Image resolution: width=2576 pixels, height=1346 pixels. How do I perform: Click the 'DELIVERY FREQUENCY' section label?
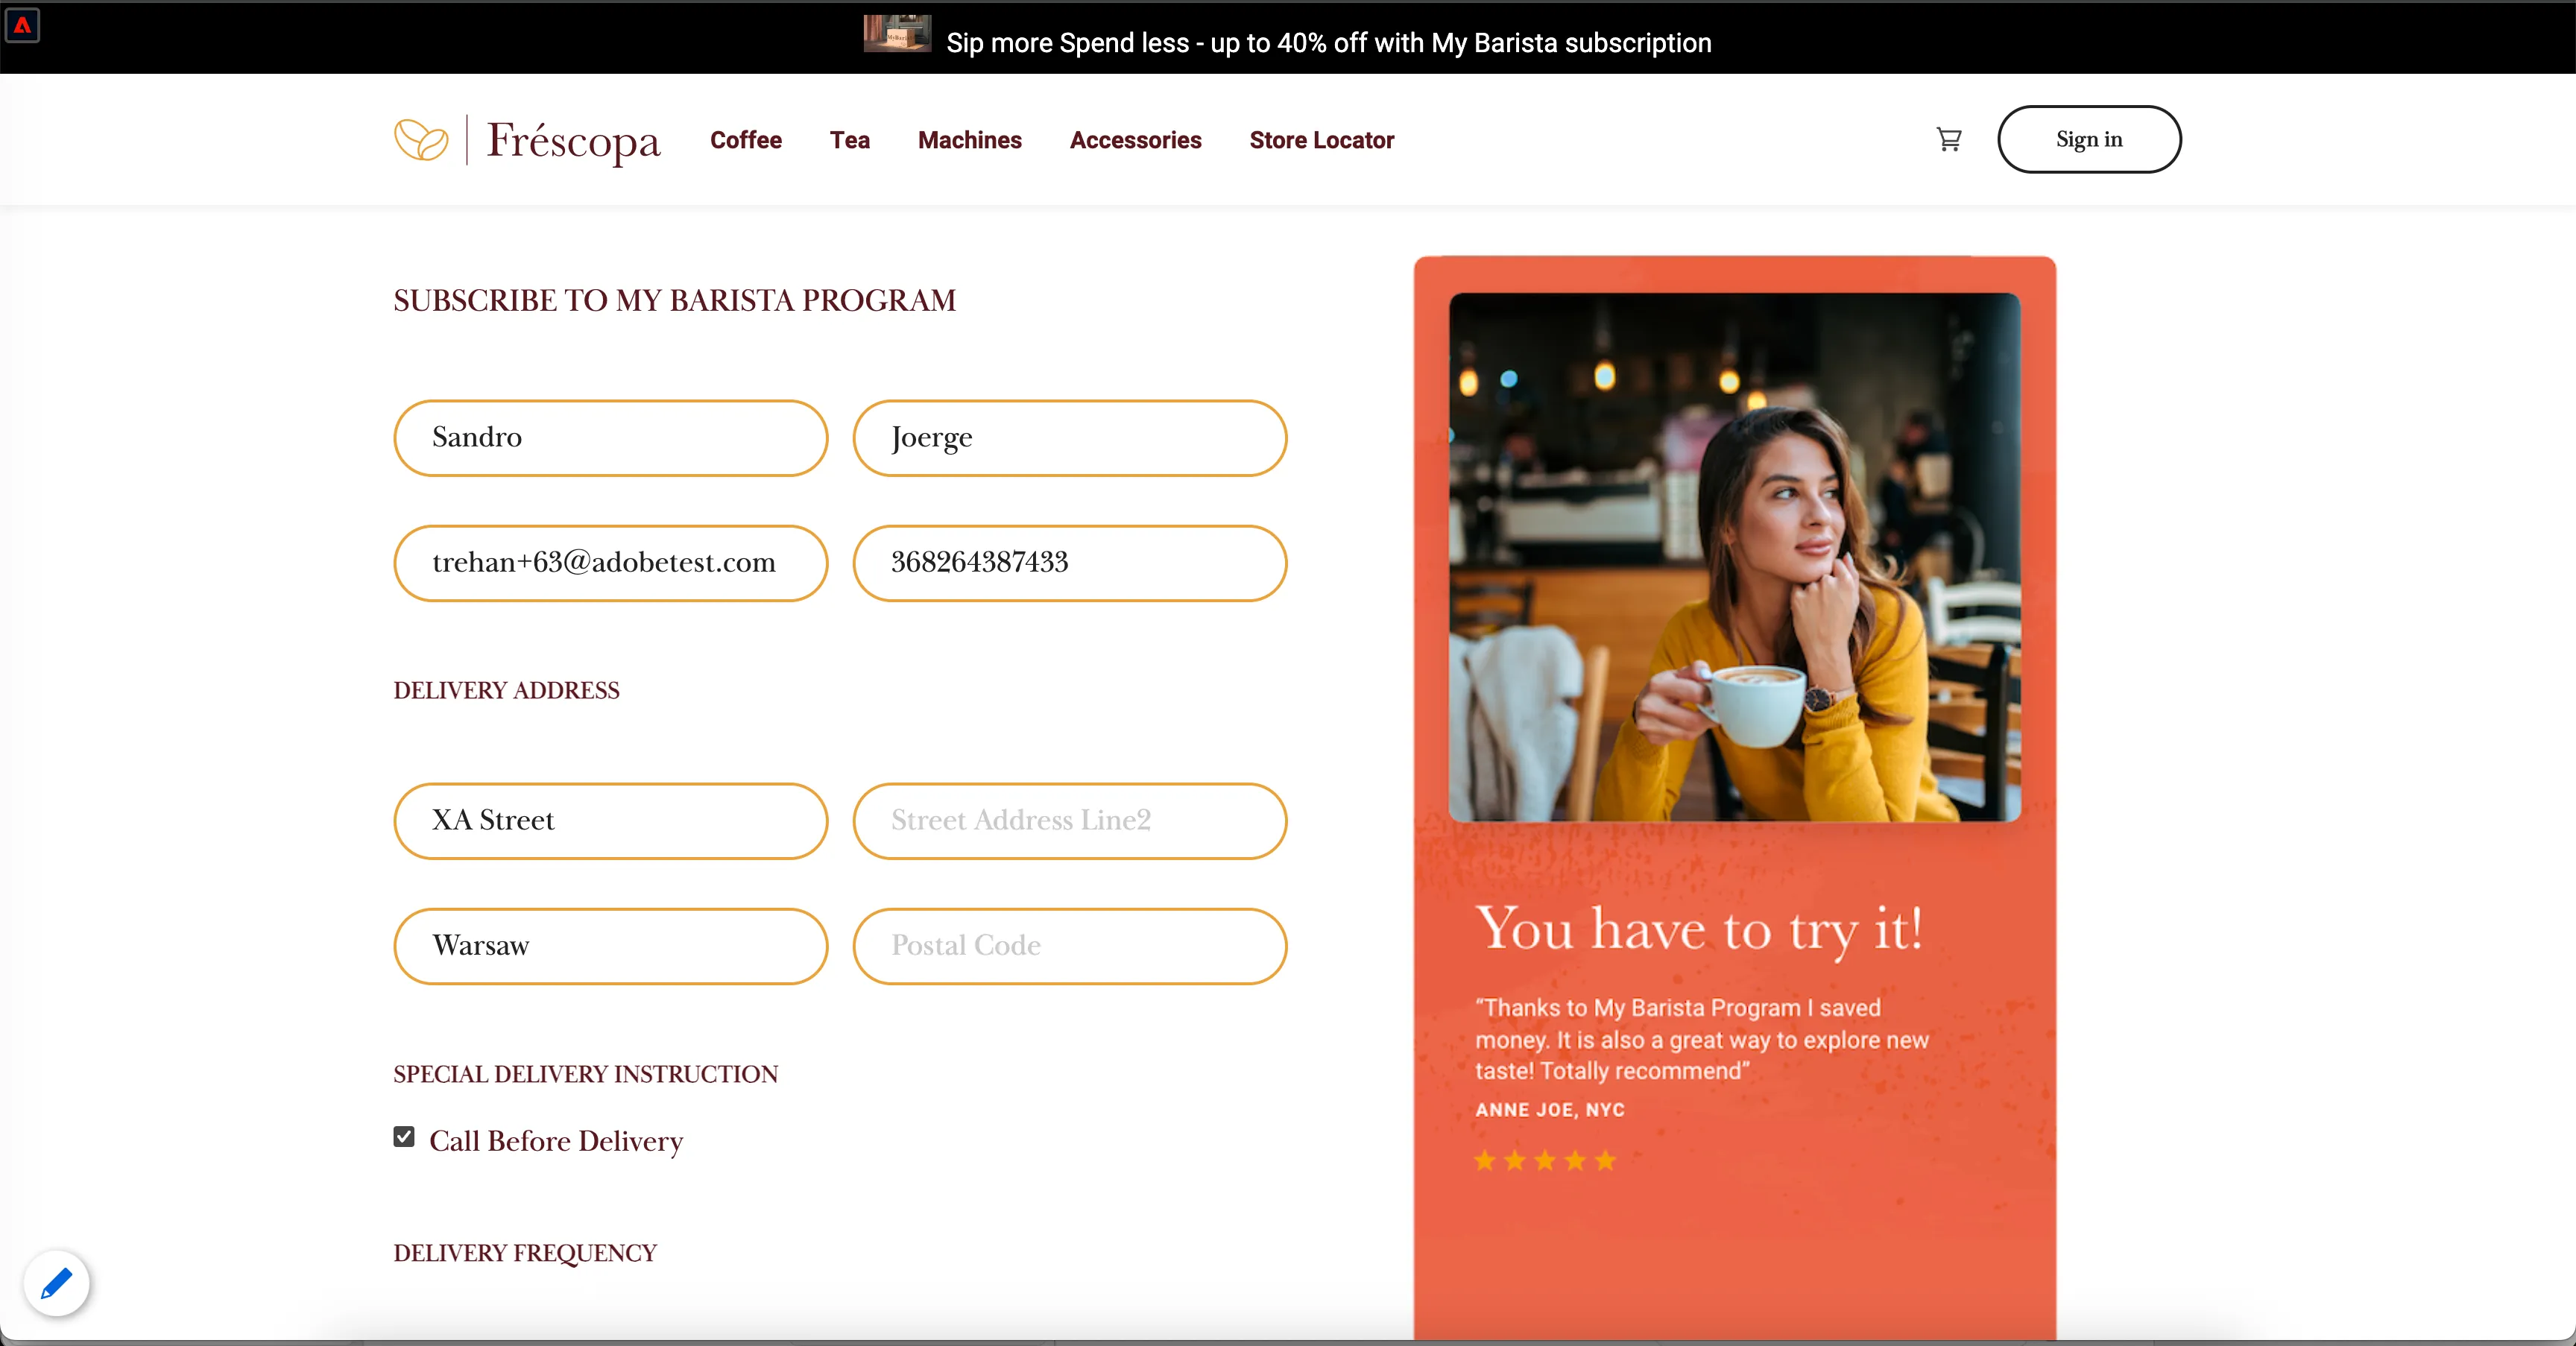525,1253
